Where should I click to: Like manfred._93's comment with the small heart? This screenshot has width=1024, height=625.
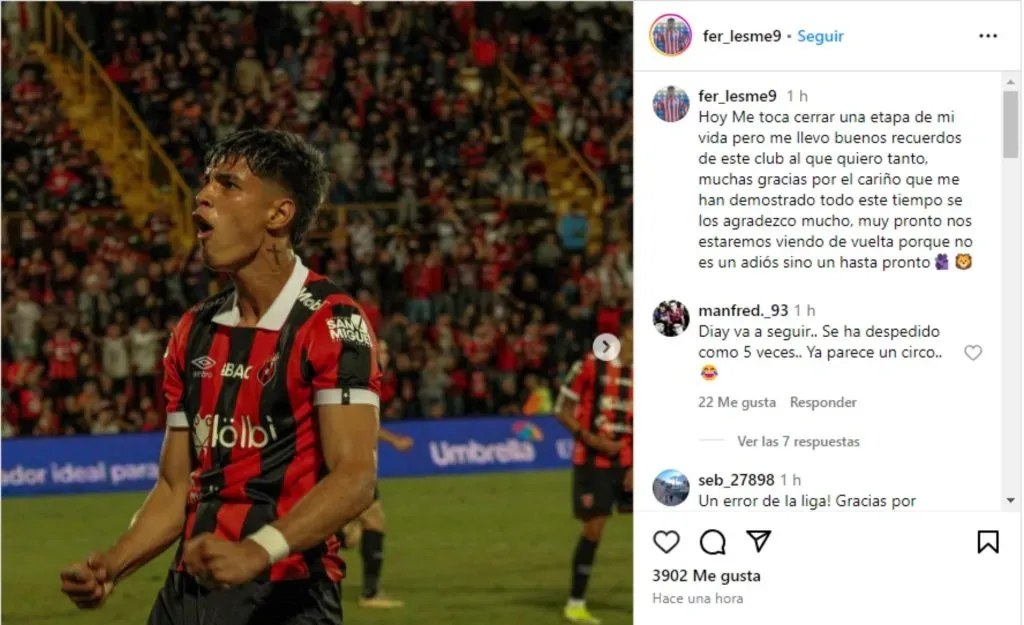pos(973,353)
